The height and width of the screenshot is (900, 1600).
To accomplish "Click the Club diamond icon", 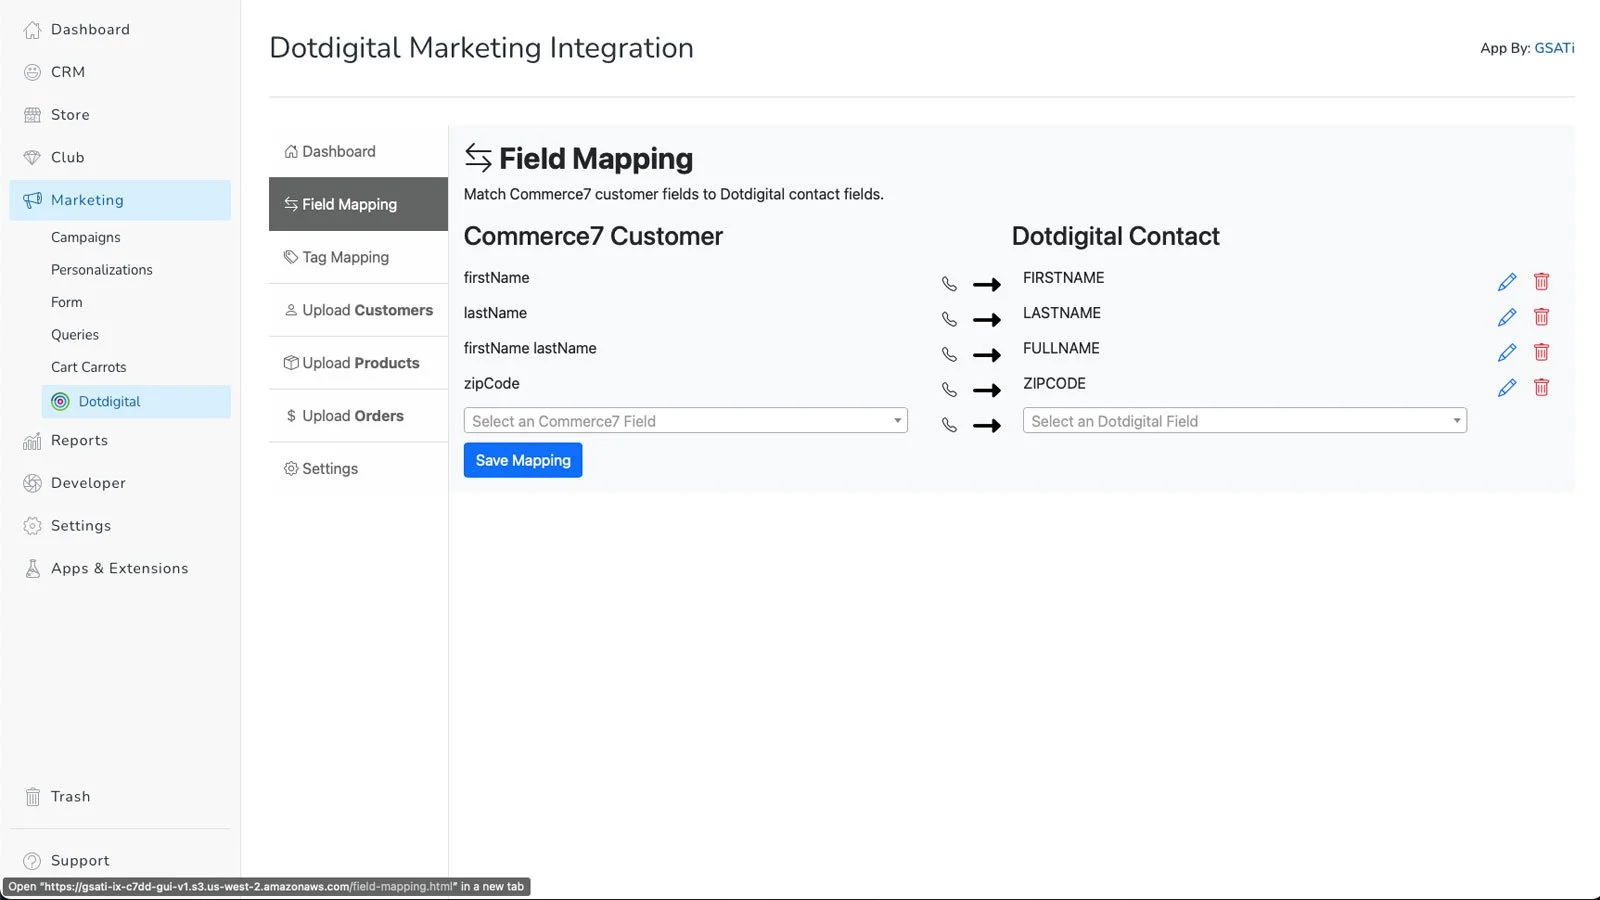I will [32, 157].
